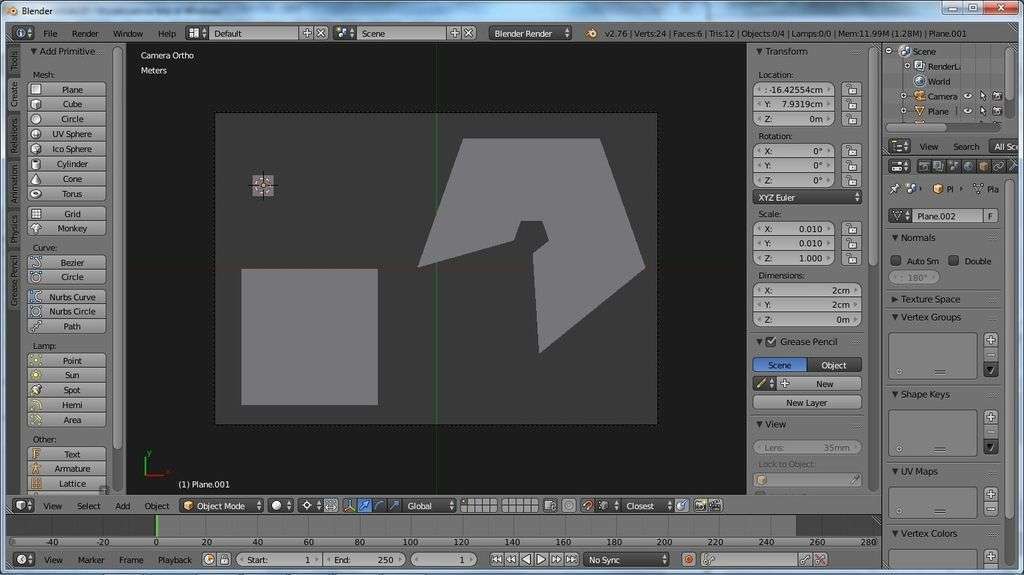Click the Armature add button
Viewport: 1024px width, 575px height.
(x=67, y=468)
